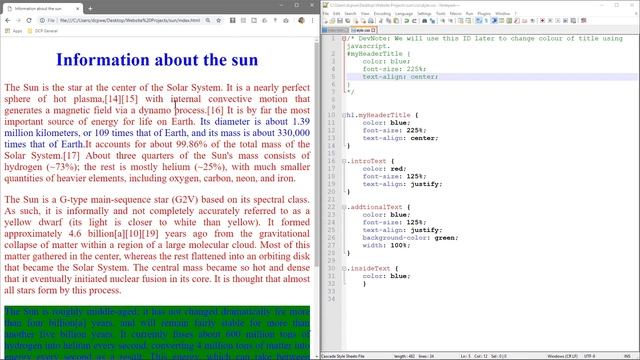Click 'text-align: center;' on highlighted line 5
This screenshot has height=360, width=640.
point(400,77)
